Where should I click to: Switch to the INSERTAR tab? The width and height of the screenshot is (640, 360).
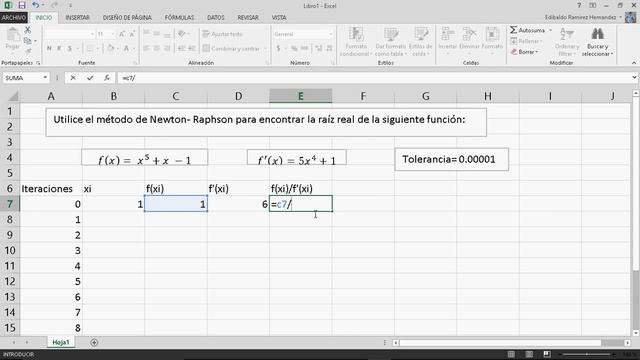pos(77,18)
